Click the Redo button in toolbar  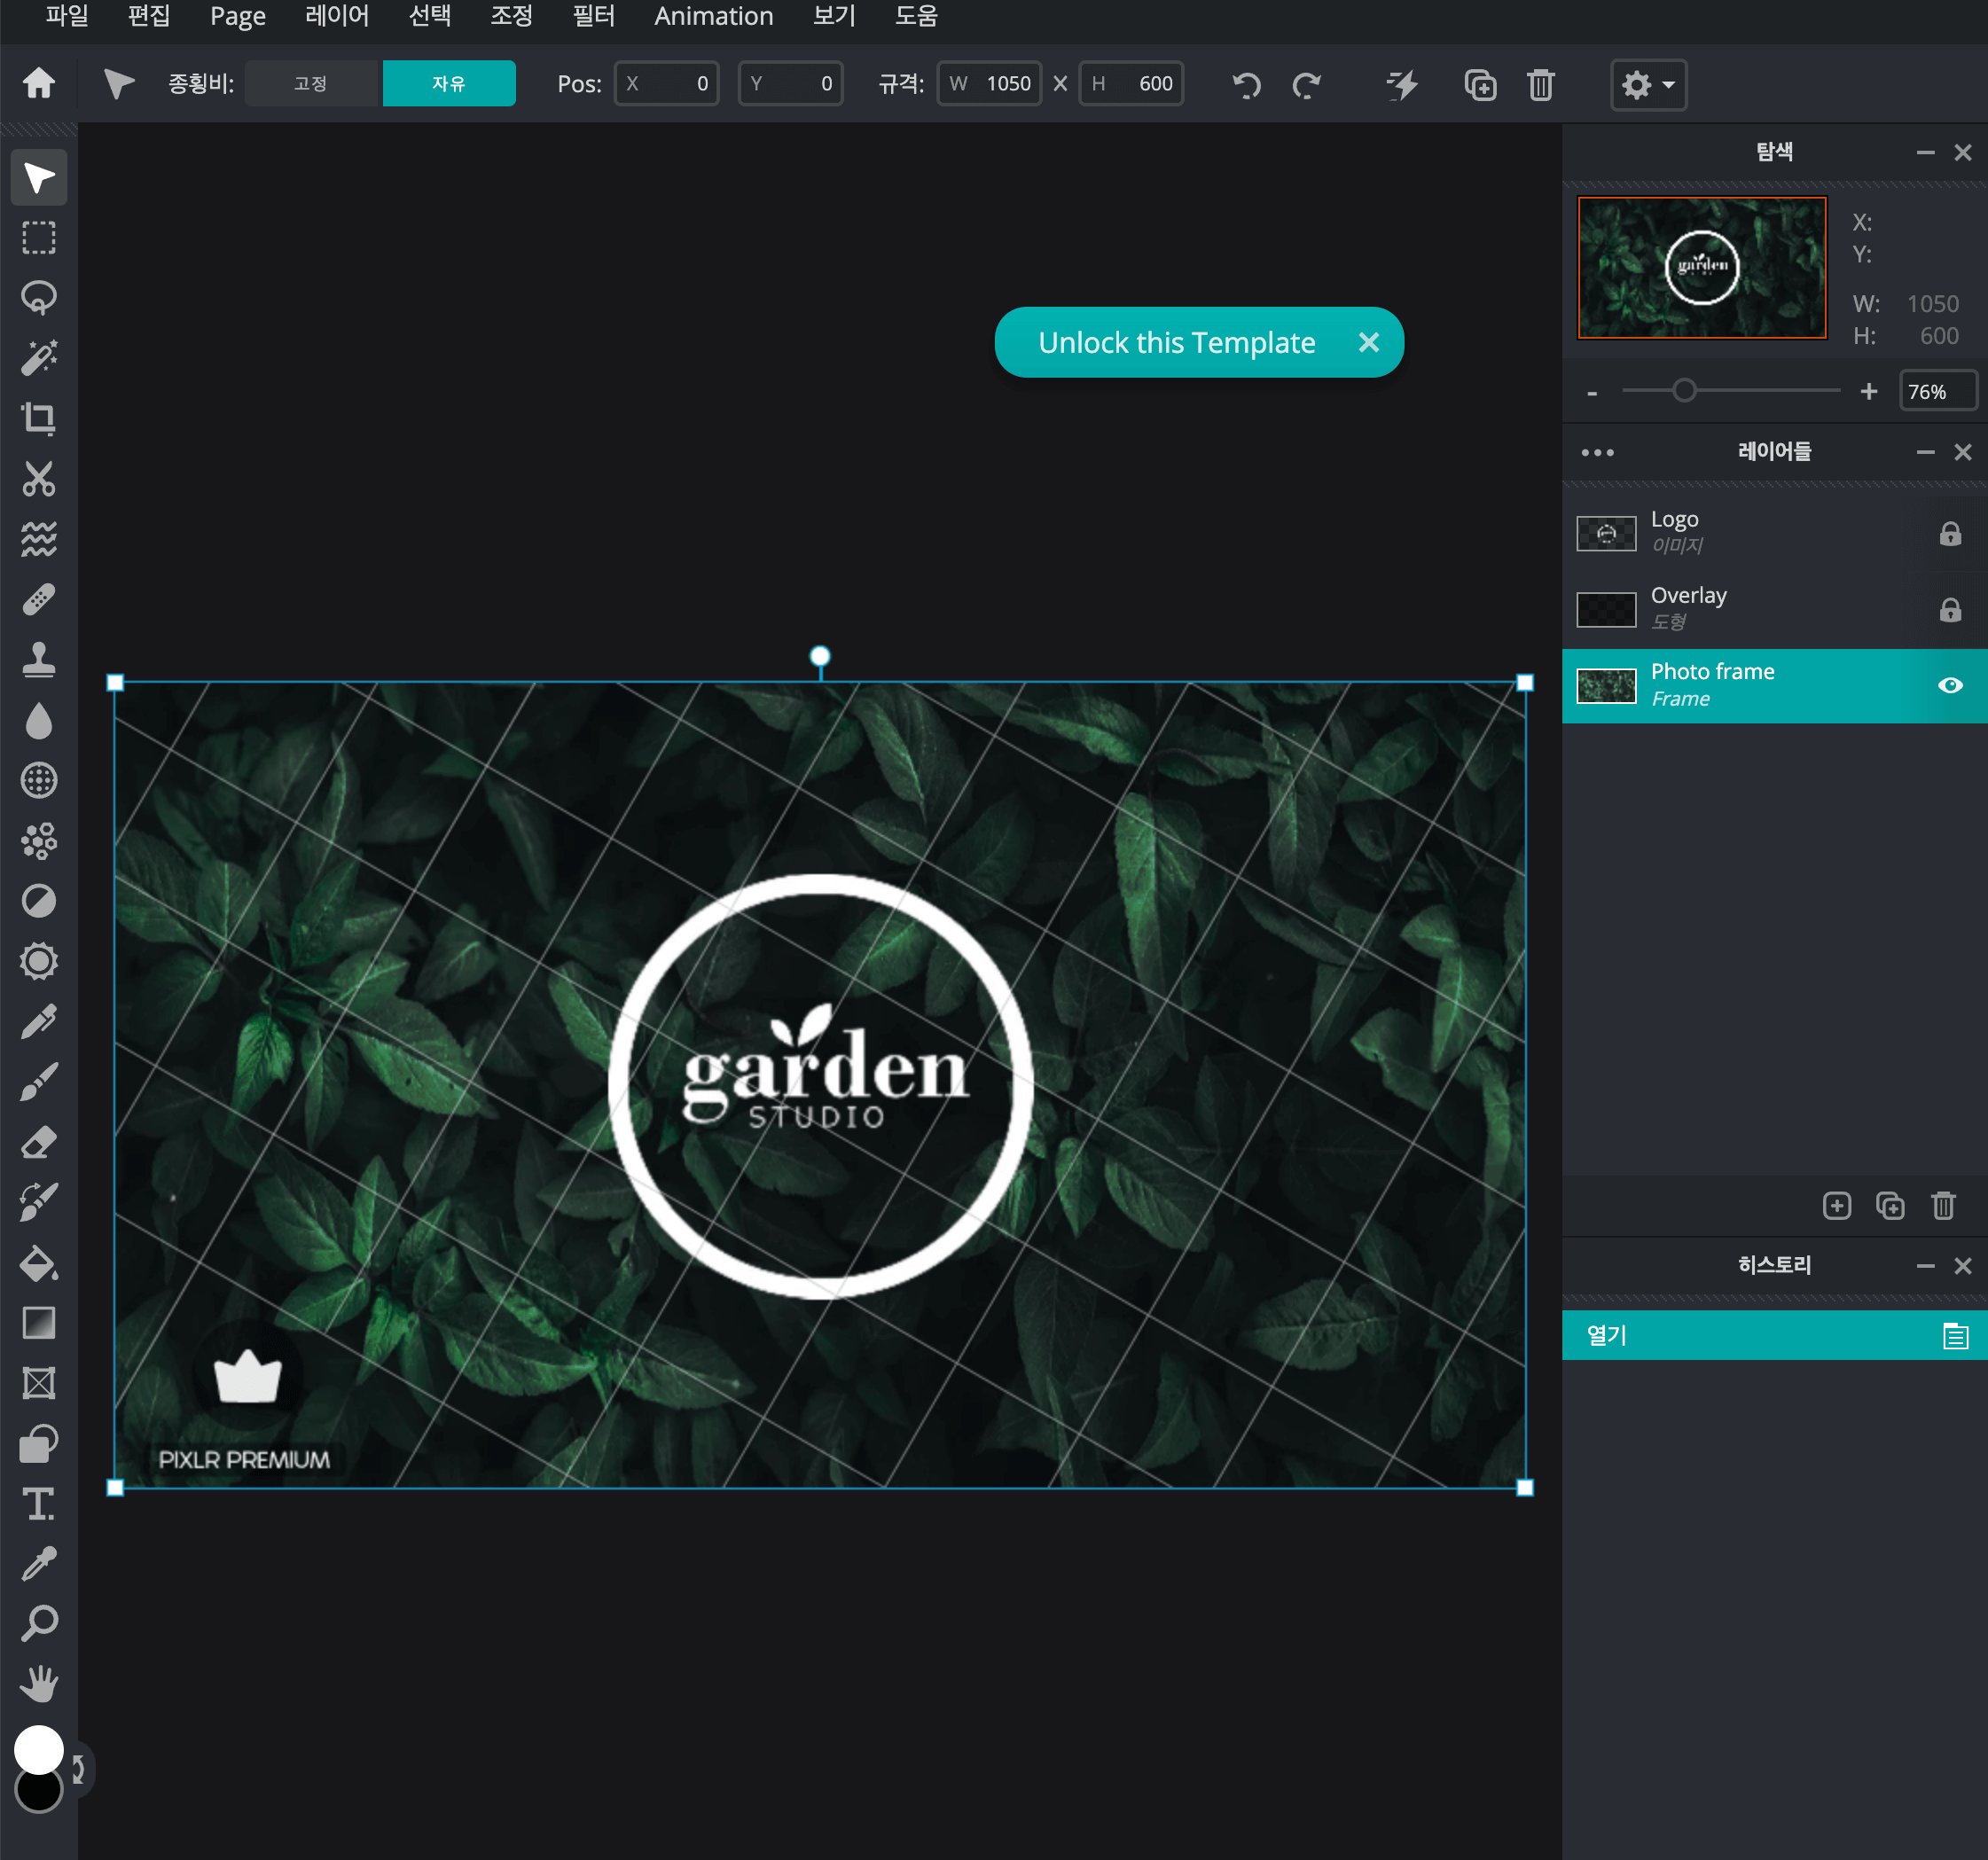click(1308, 84)
